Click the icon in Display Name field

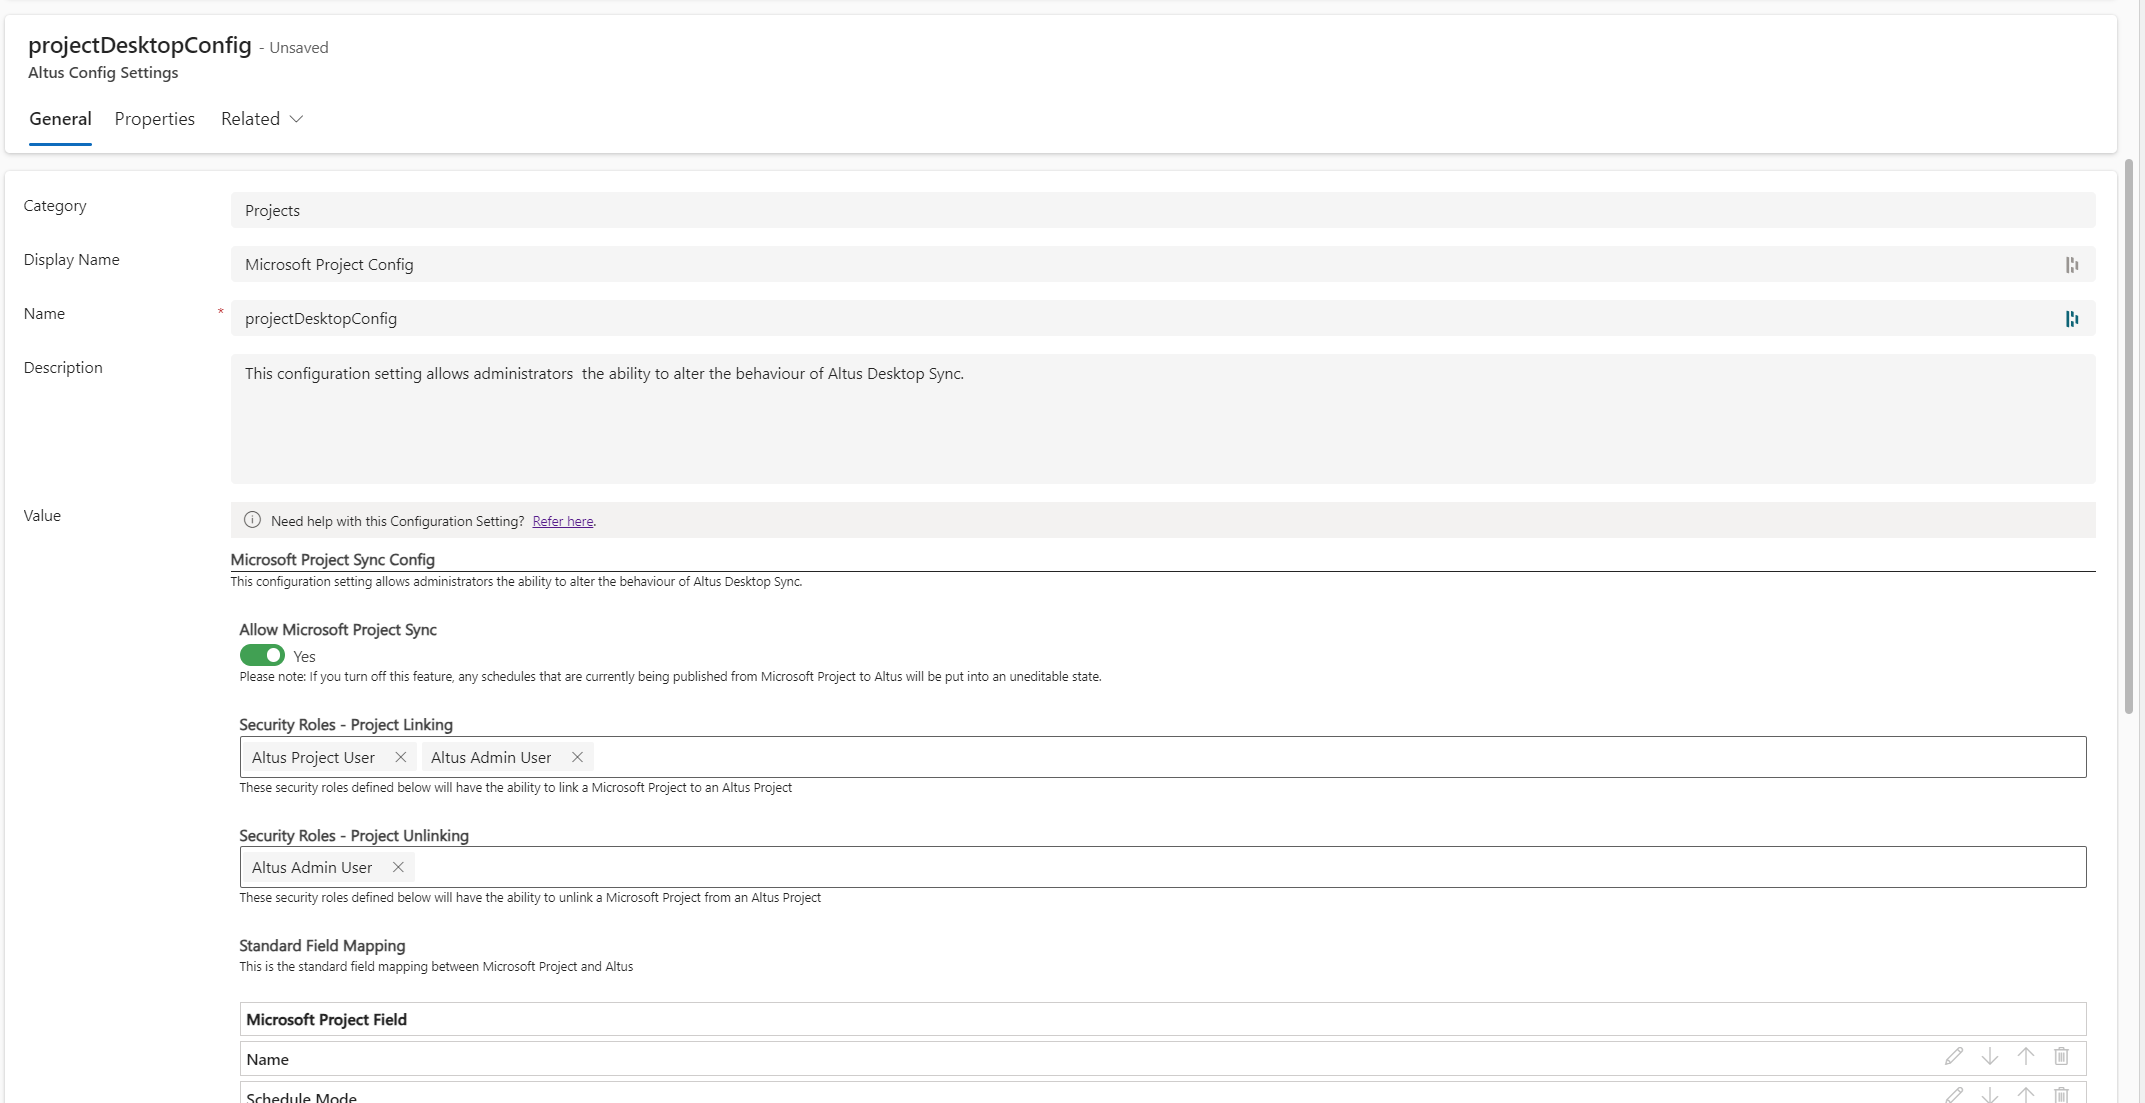pyautogui.click(x=2071, y=265)
